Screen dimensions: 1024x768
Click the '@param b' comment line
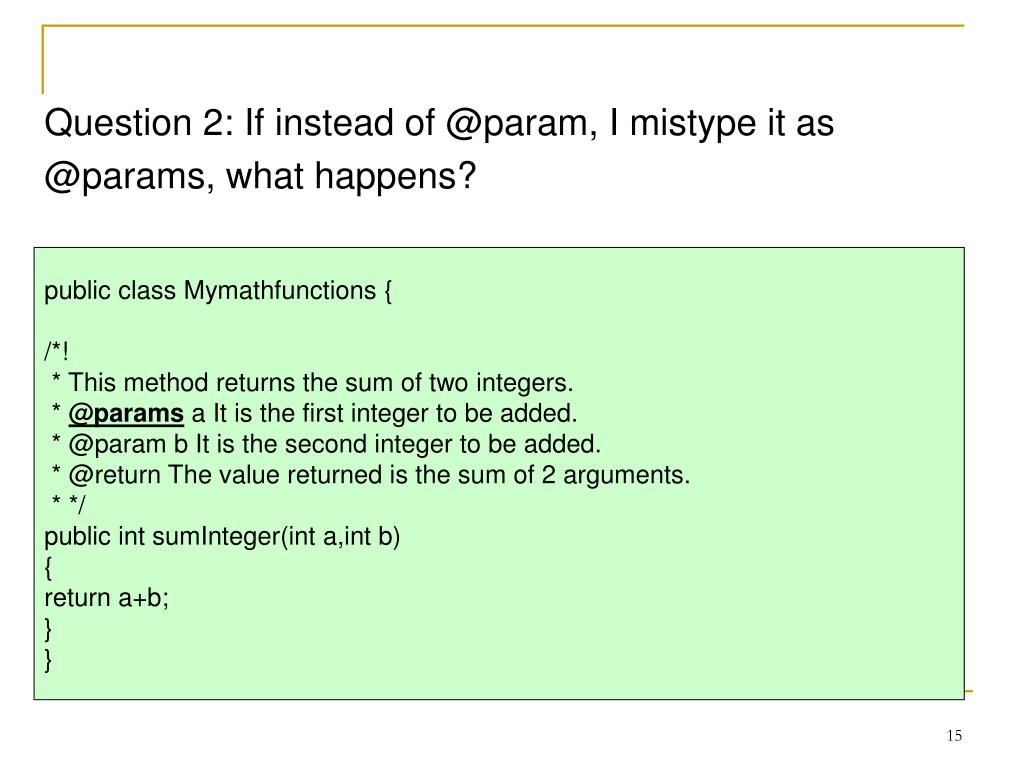click(326, 445)
